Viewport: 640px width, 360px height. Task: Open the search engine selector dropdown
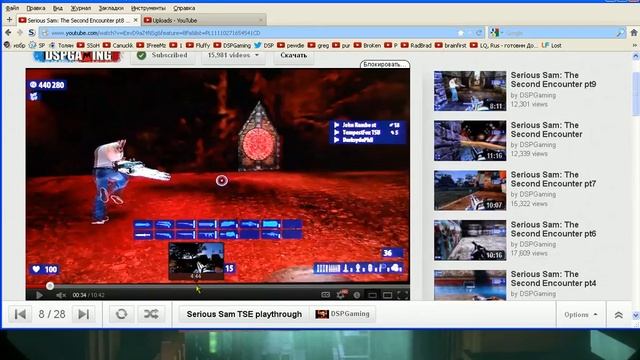point(497,33)
